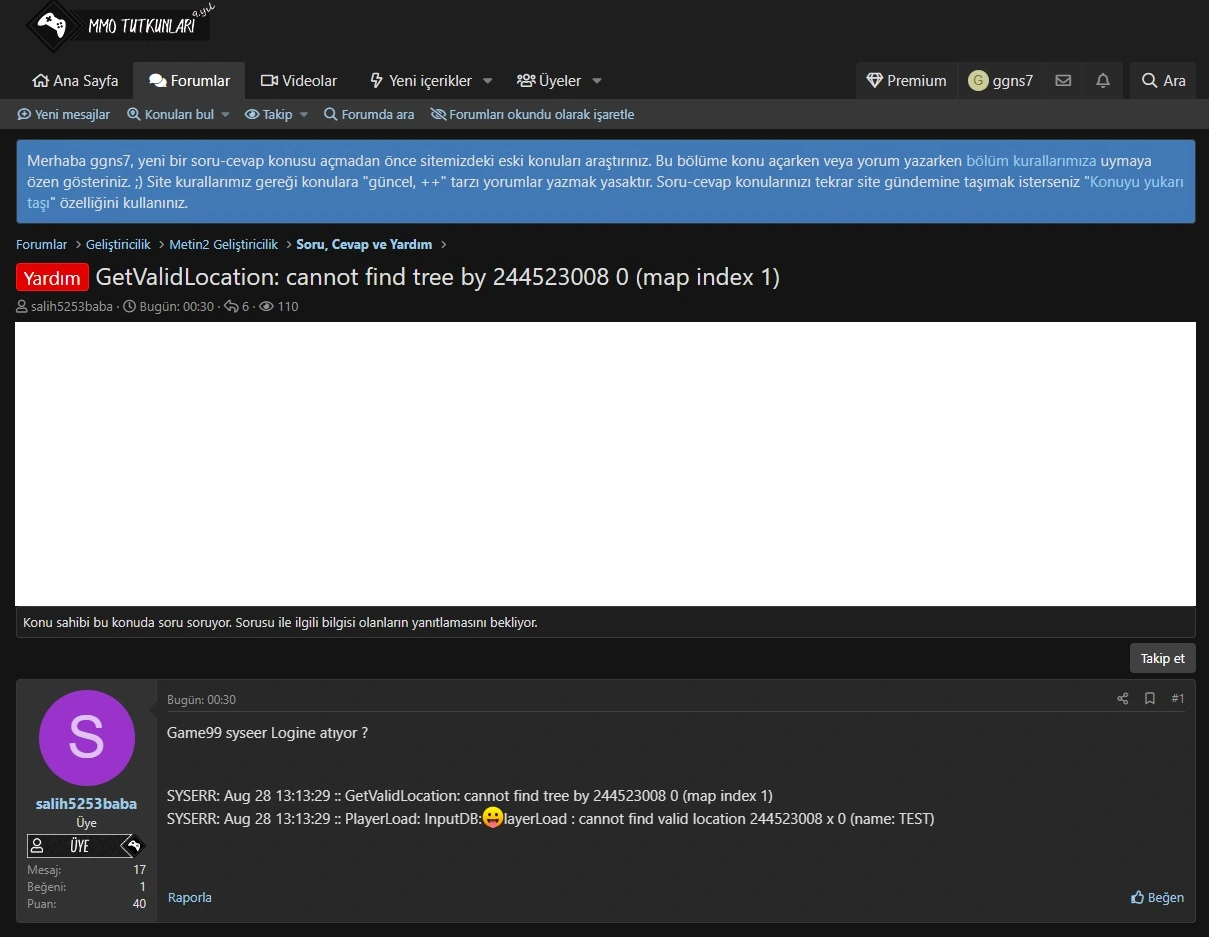
Task: Open the Takip link
Action: pyautogui.click(x=269, y=114)
